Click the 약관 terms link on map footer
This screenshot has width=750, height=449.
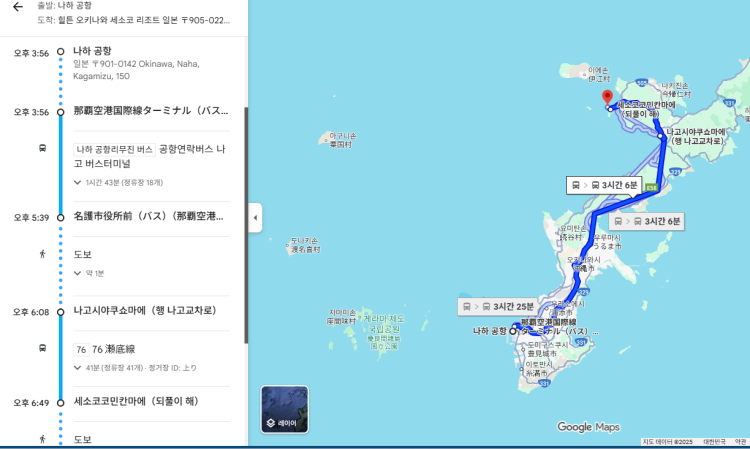point(740,442)
